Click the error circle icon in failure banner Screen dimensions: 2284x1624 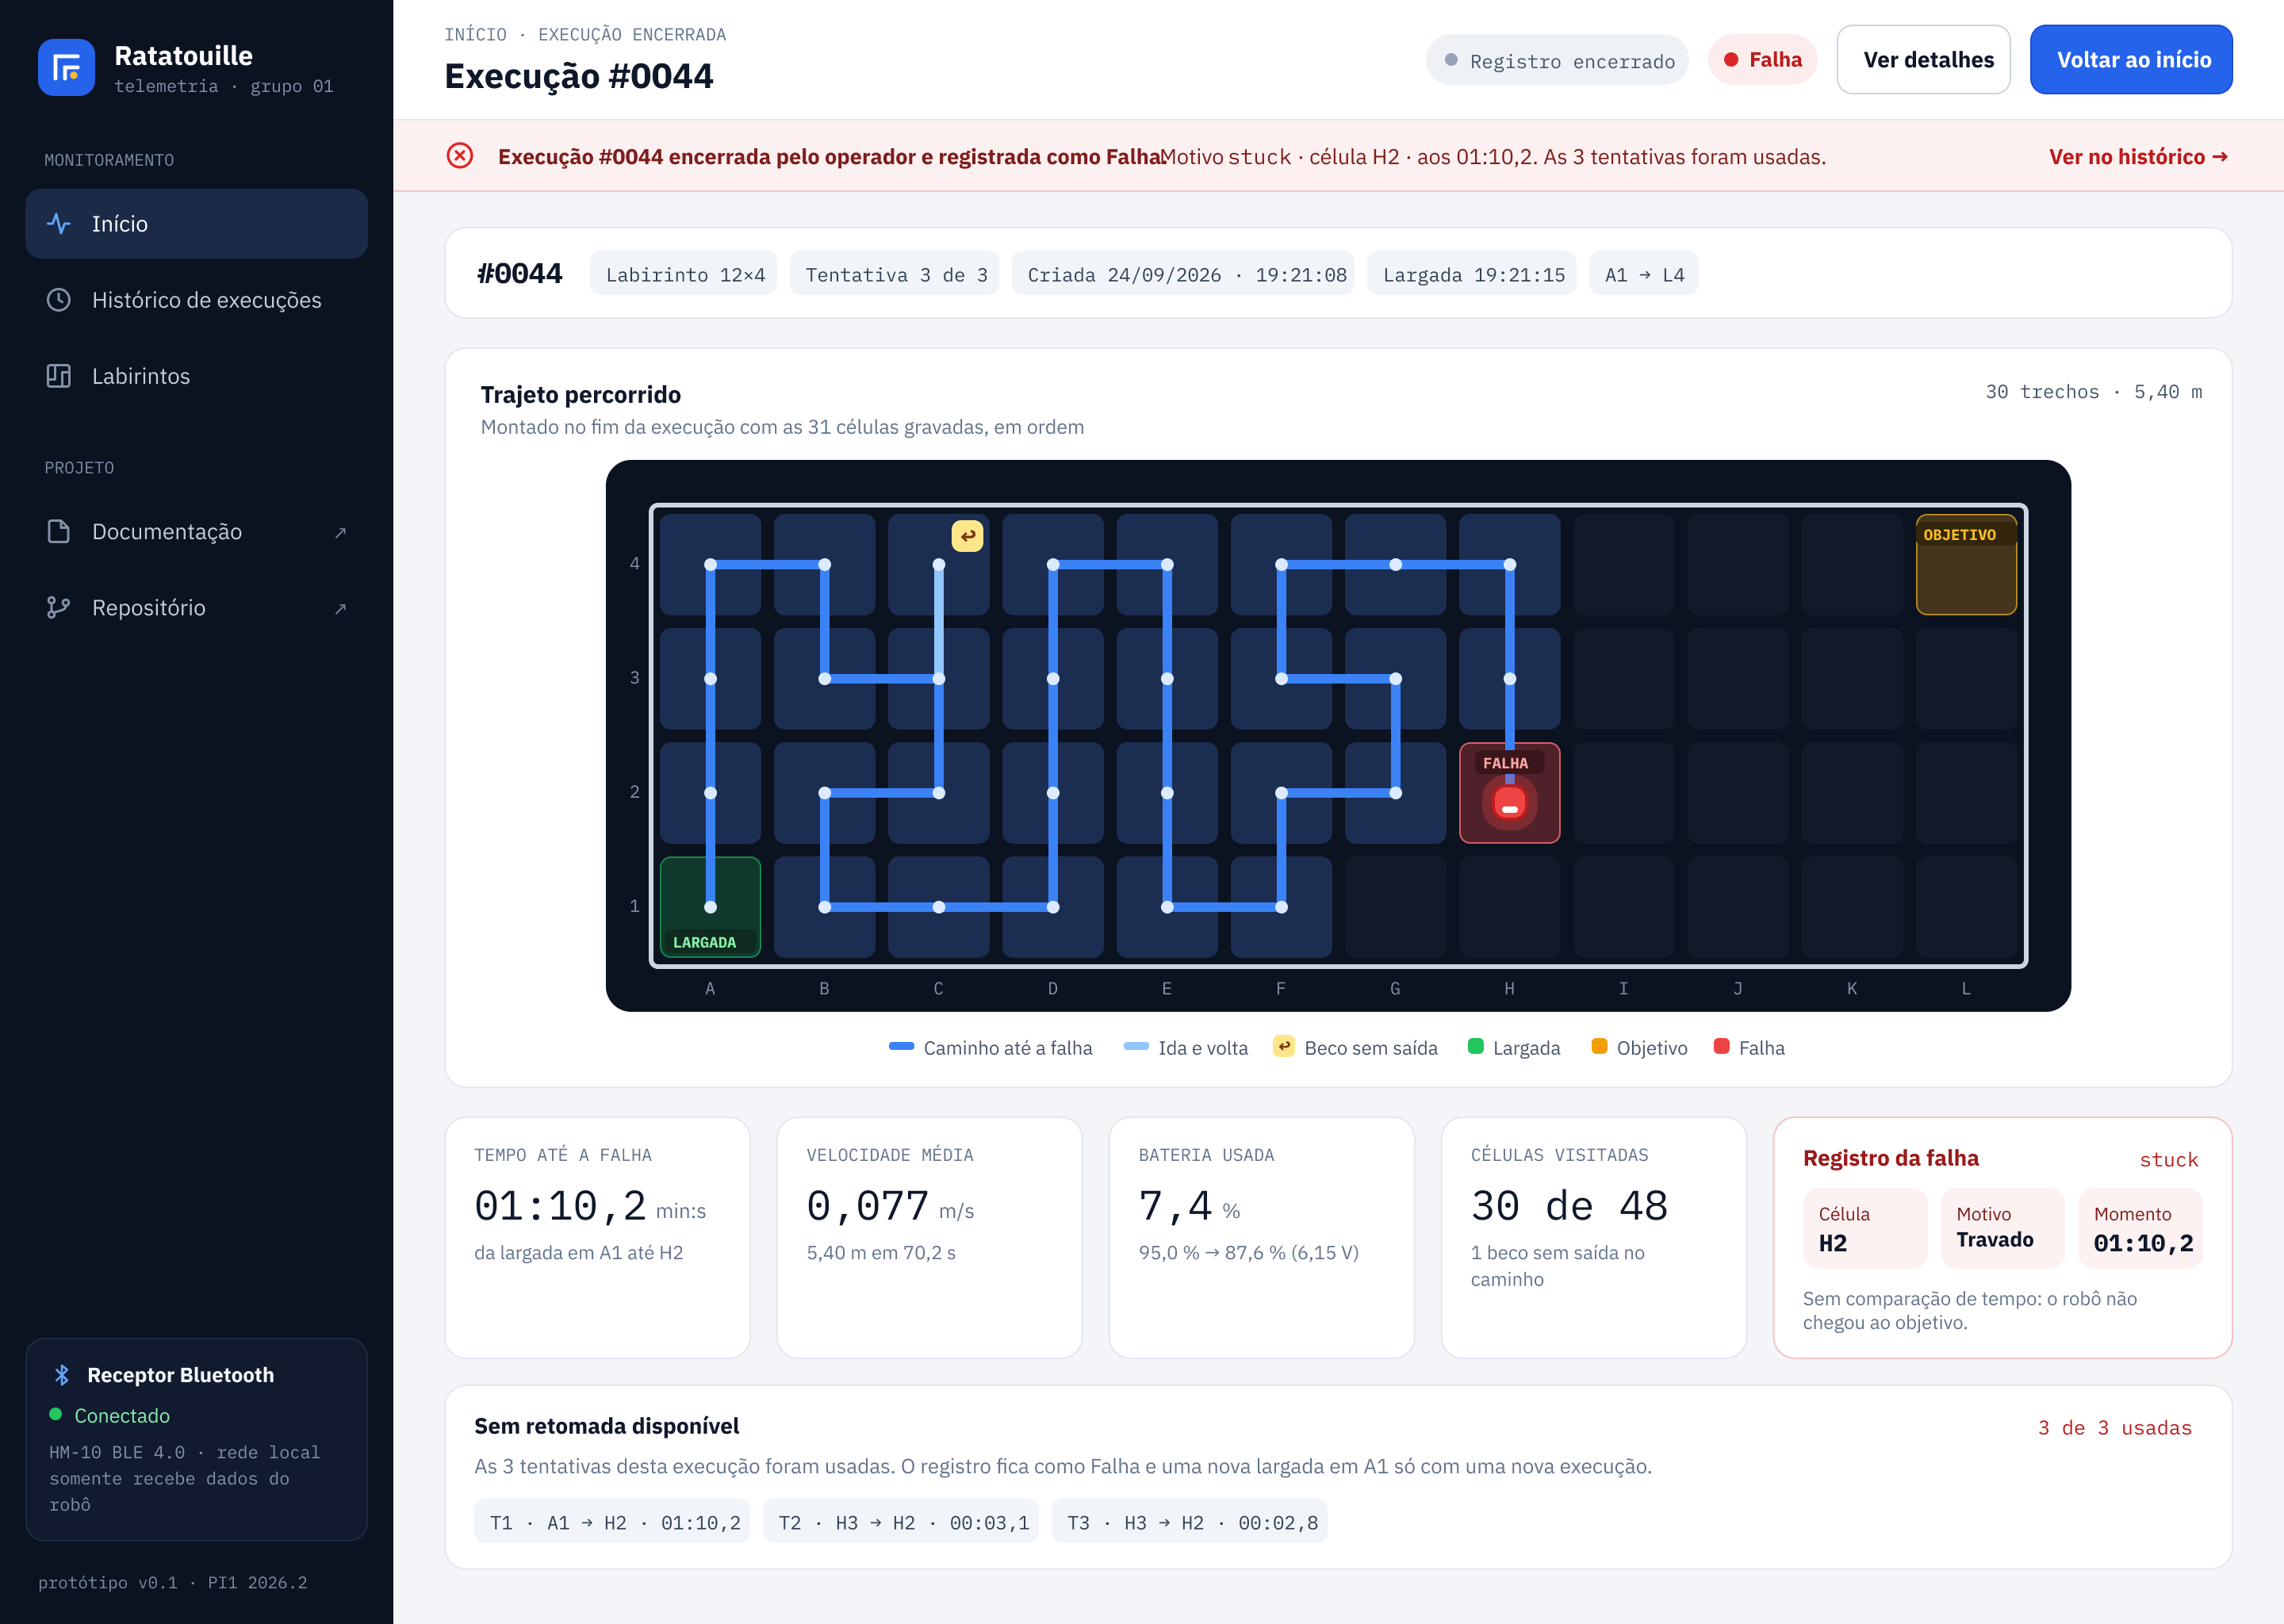pyautogui.click(x=460, y=156)
